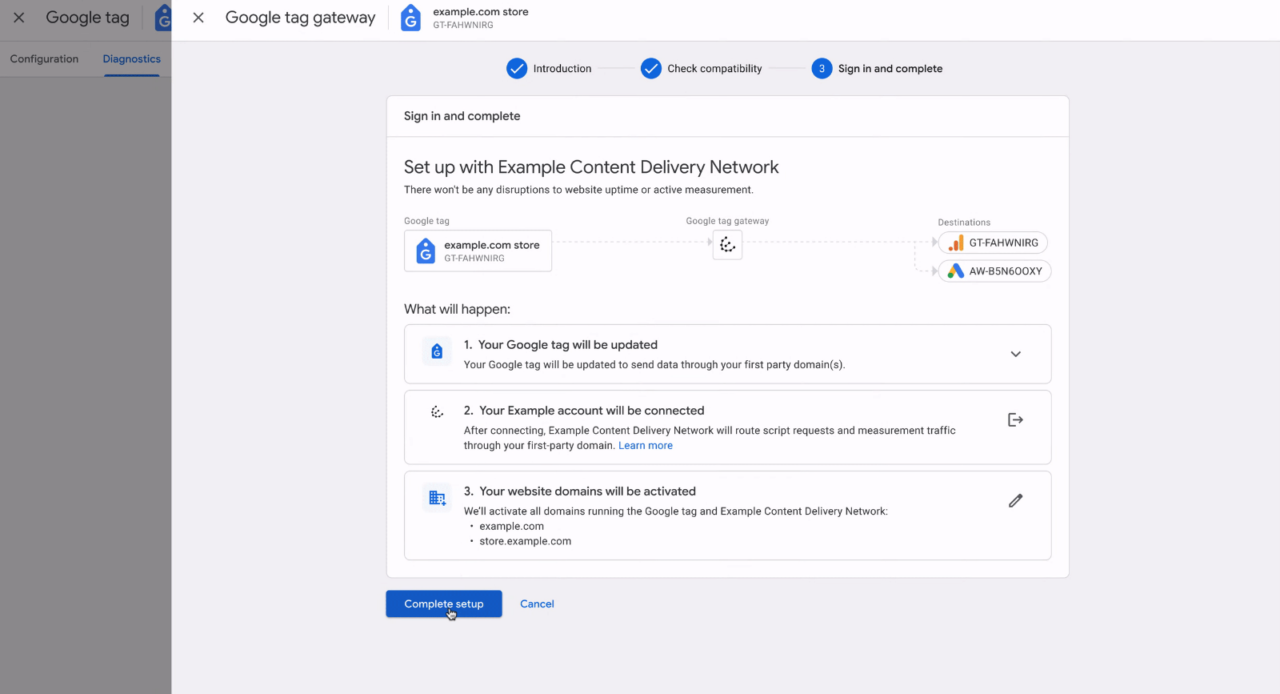Click domains building icon beside step 3
The width and height of the screenshot is (1280, 694).
(x=437, y=497)
